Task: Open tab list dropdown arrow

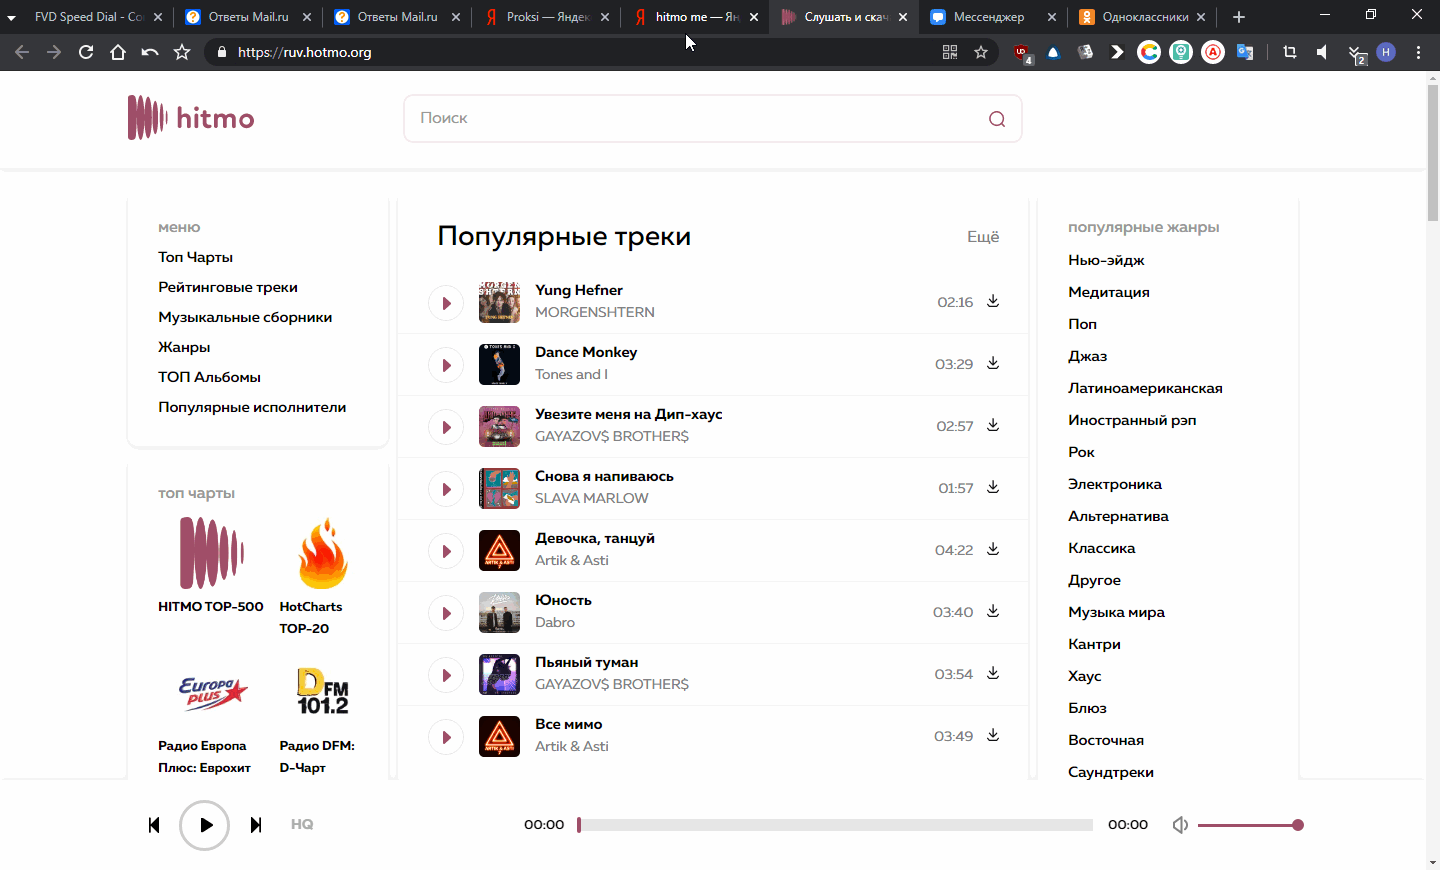Action: 11,17
